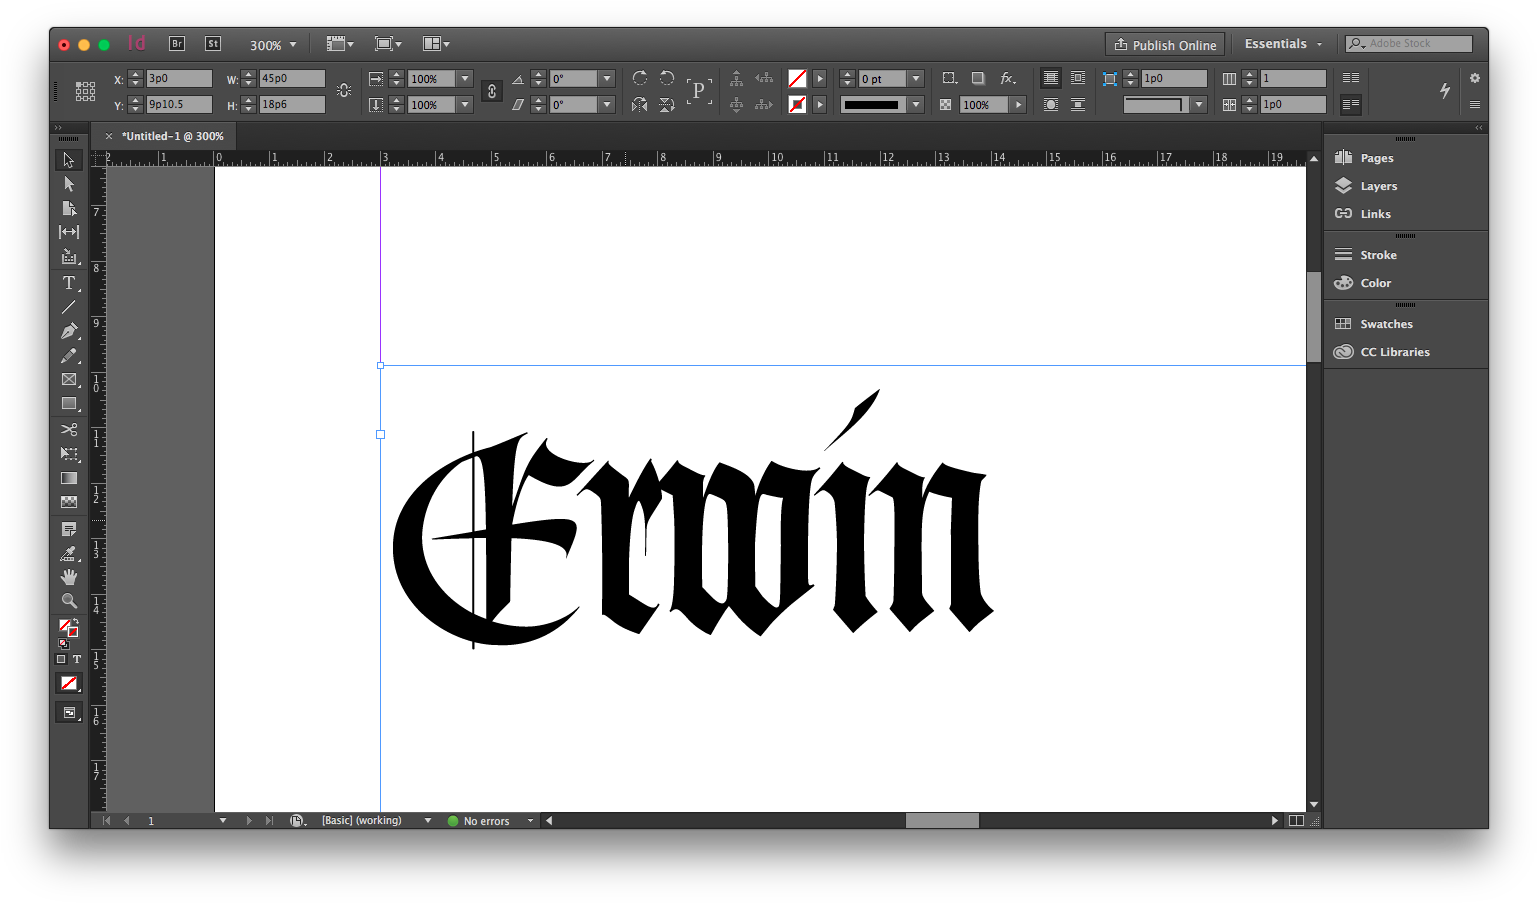Click the drop shadow icon
This screenshot has height=903, width=1537.
click(978, 78)
